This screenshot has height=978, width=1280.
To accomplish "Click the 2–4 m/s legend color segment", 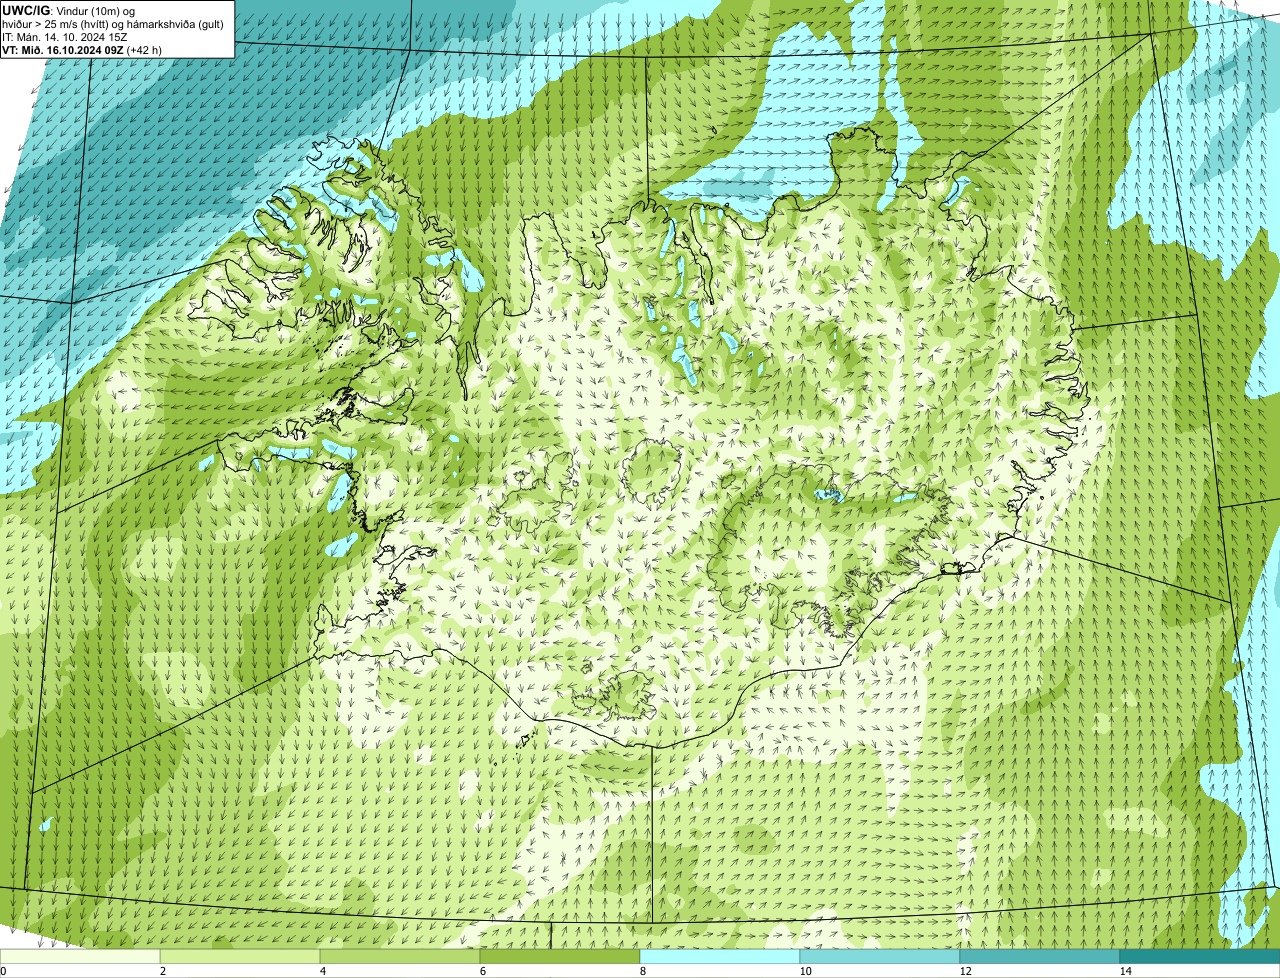I will pos(240,956).
